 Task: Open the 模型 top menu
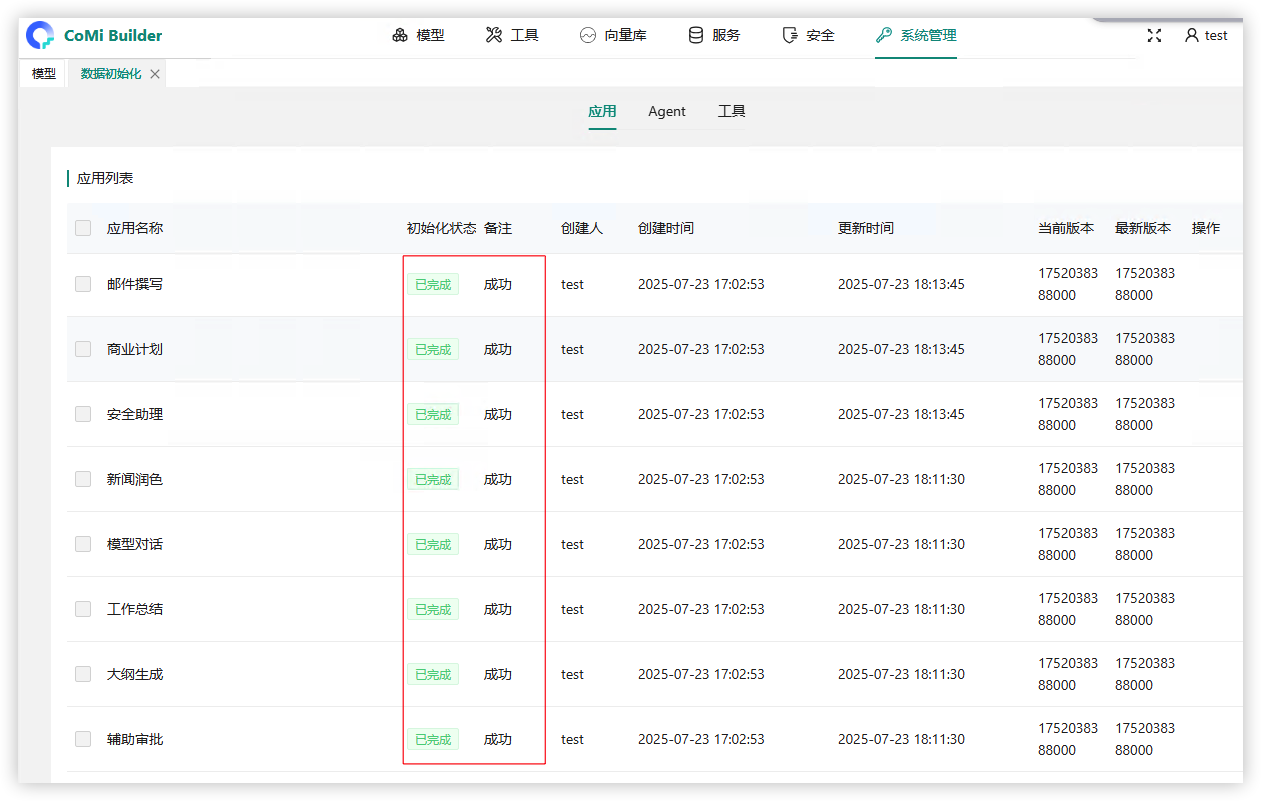pos(419,35)
